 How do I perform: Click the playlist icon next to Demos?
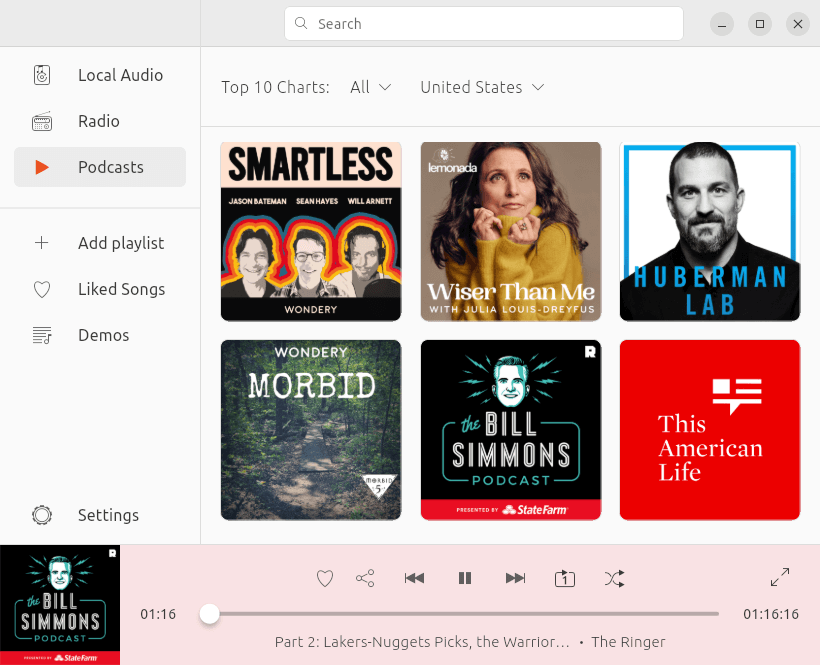click(x=42, y=335)
